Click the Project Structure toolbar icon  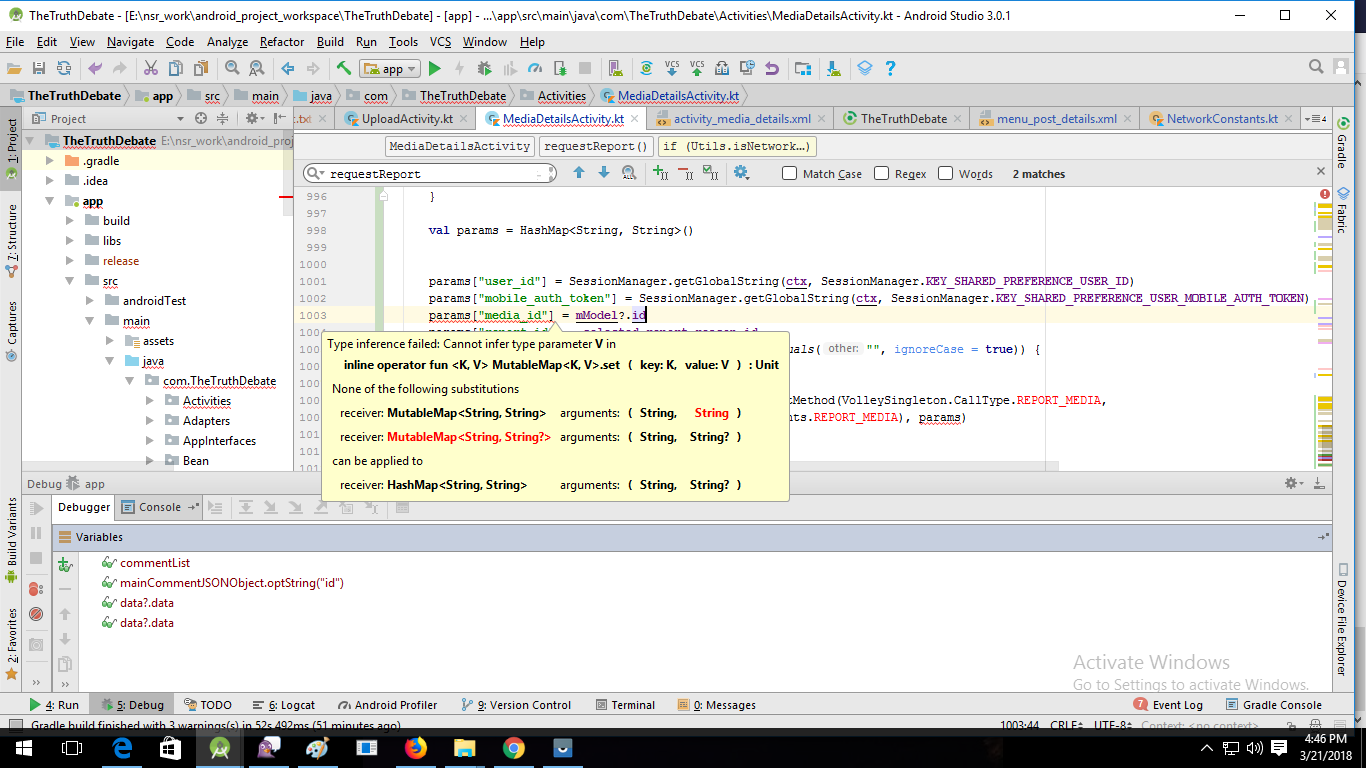click(x=802, y=68)
